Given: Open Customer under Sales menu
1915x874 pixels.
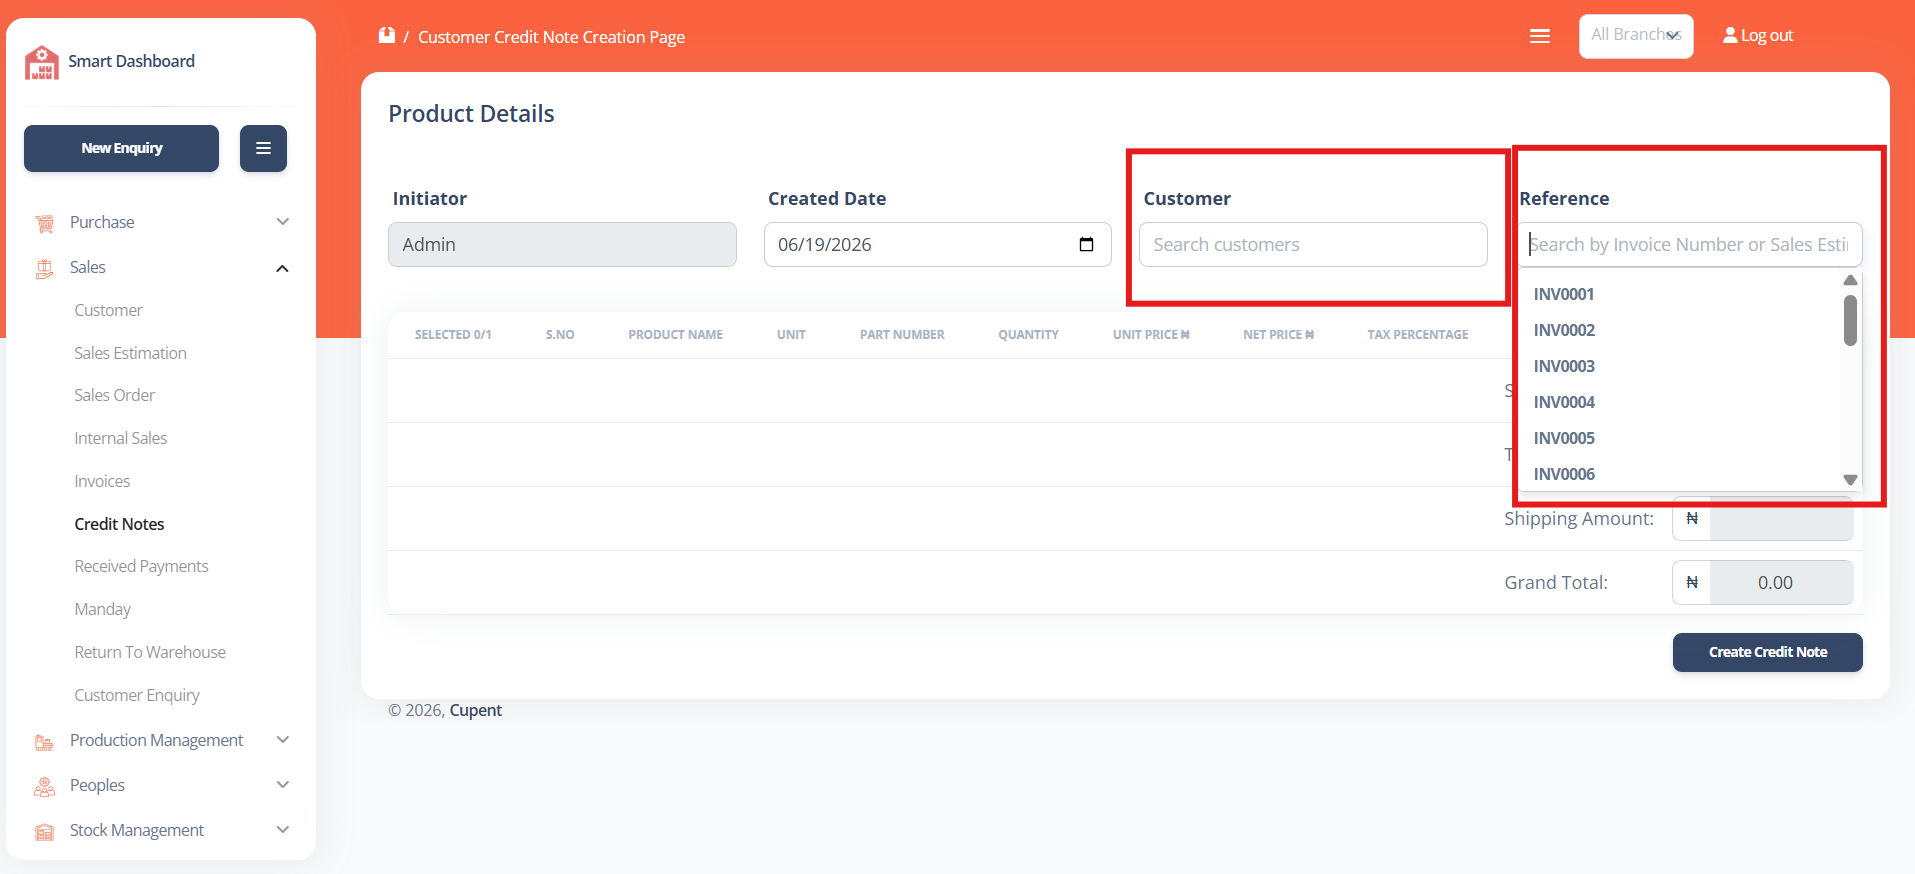Looking at the screenshot, I should [x=108, y=310].
